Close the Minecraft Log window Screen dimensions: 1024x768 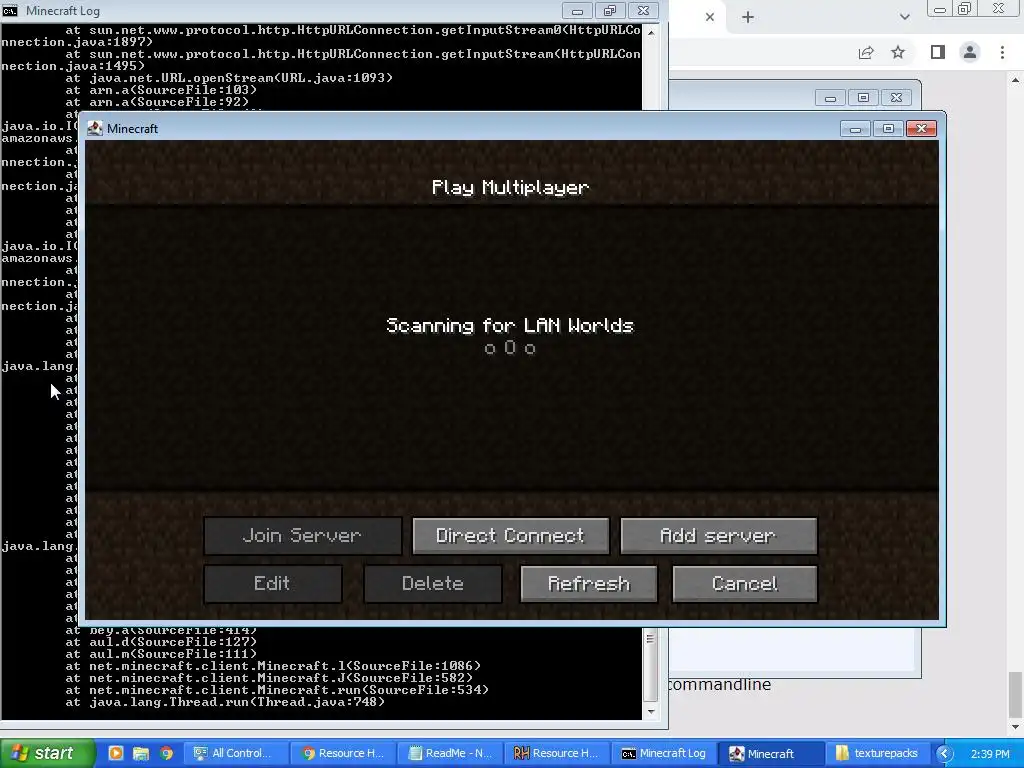(643, 11)
